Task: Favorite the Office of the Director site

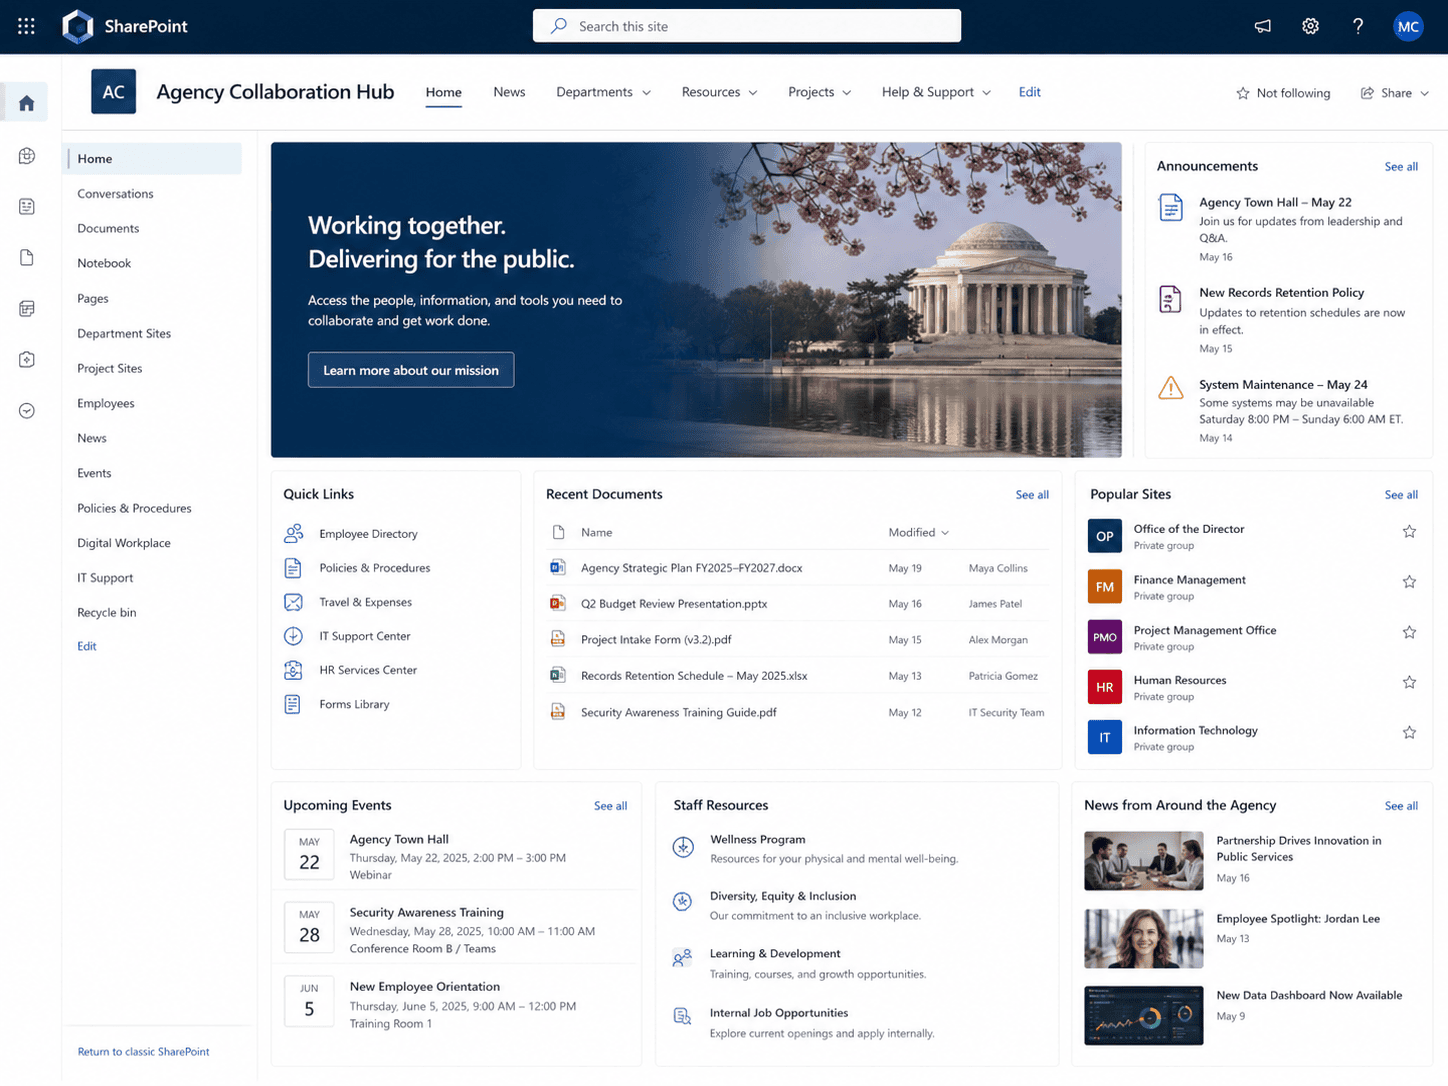Action: 1409,531
